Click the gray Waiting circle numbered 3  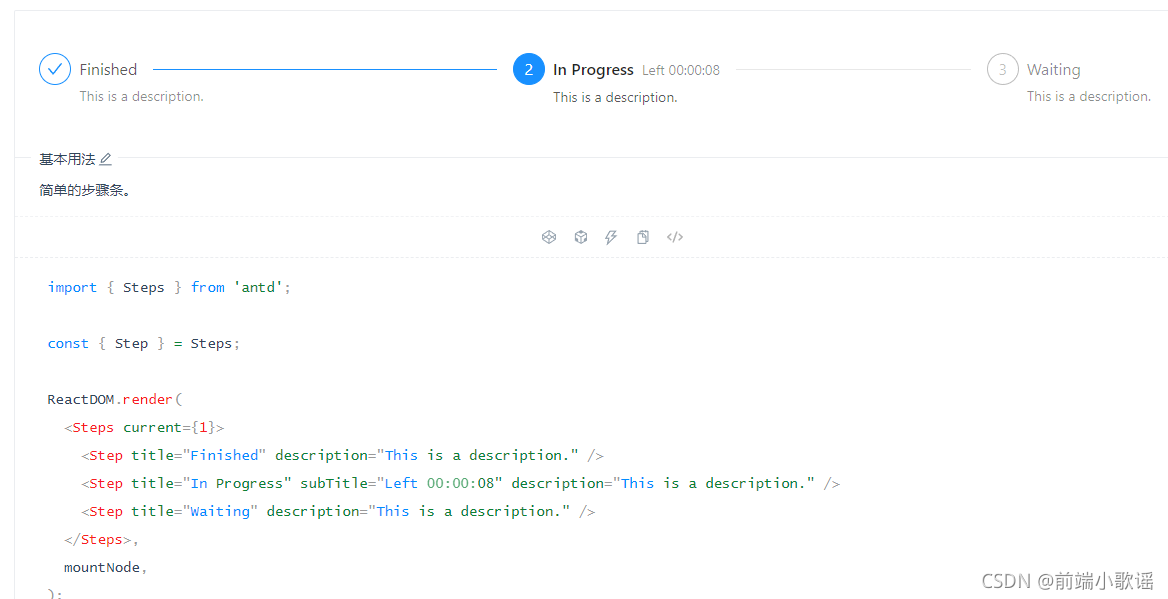(x=1002, y=69)
